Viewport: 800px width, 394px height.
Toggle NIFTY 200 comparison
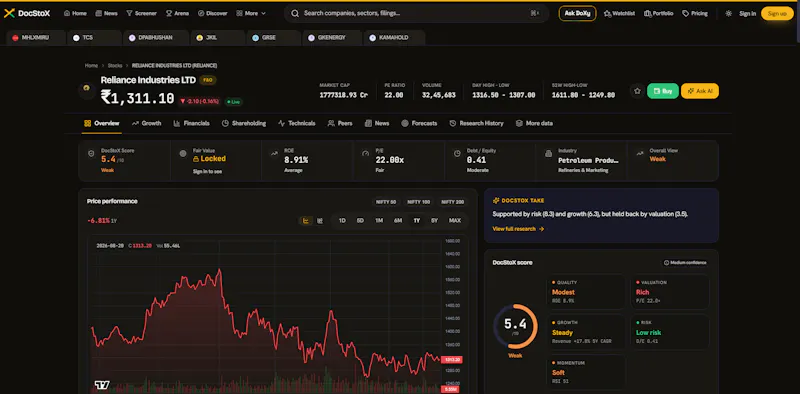[453, 202]
